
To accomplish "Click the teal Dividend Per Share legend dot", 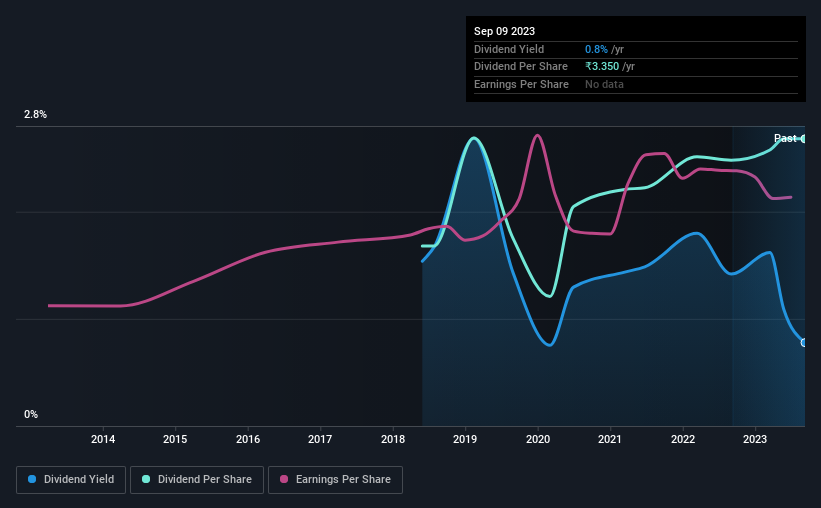I will coord(146,479).
